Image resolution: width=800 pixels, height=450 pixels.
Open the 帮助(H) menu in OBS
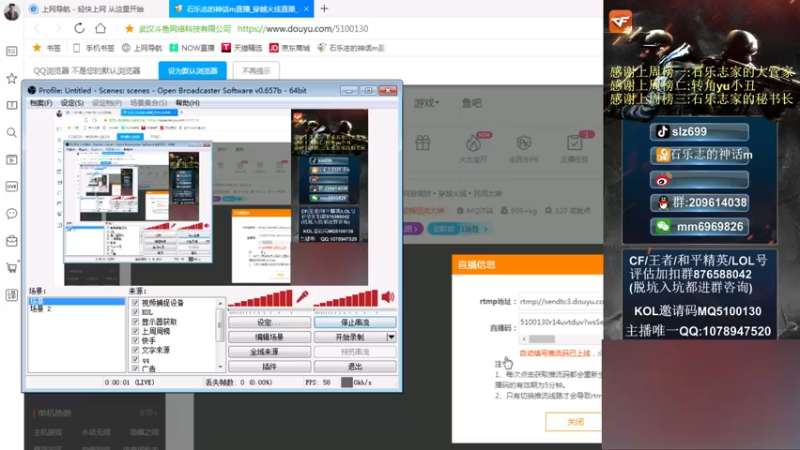(187, 103)
